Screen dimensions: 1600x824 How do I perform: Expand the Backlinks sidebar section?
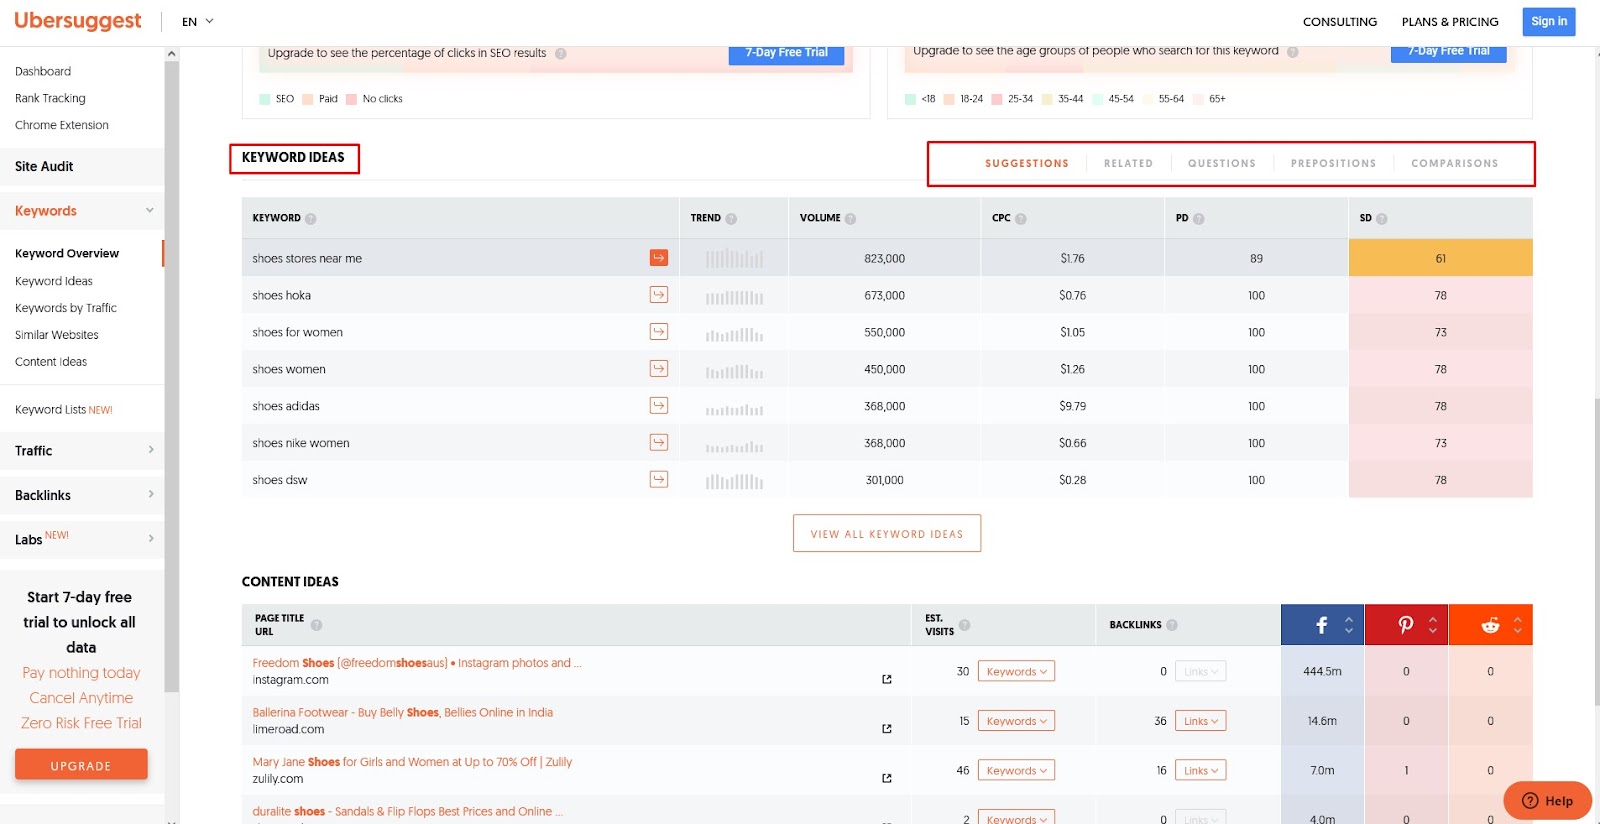(151, 494)
